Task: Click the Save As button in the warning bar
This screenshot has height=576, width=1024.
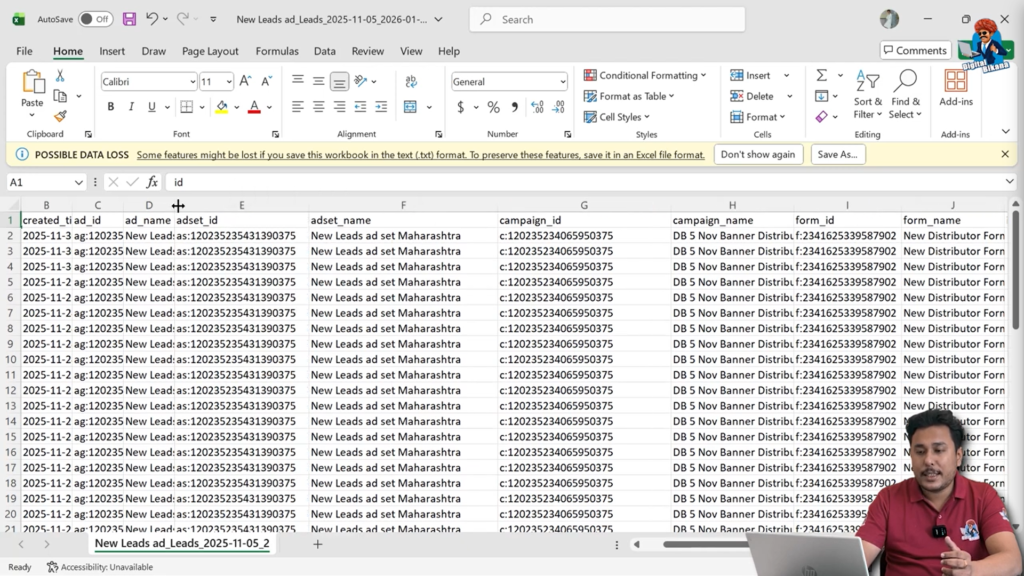Action: coord(838,154)
